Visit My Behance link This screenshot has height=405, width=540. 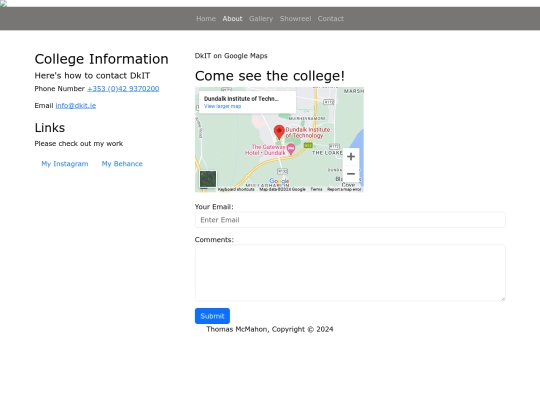122,164
